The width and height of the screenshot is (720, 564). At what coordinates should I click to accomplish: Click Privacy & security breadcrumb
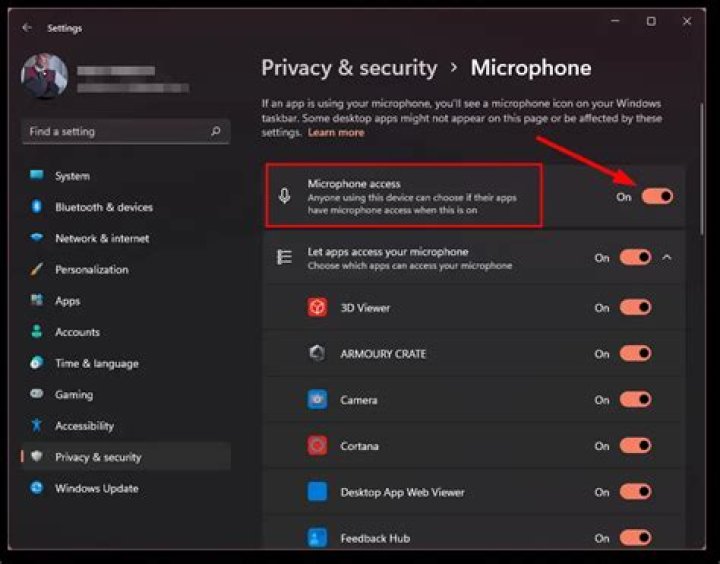tap(349, 68)
